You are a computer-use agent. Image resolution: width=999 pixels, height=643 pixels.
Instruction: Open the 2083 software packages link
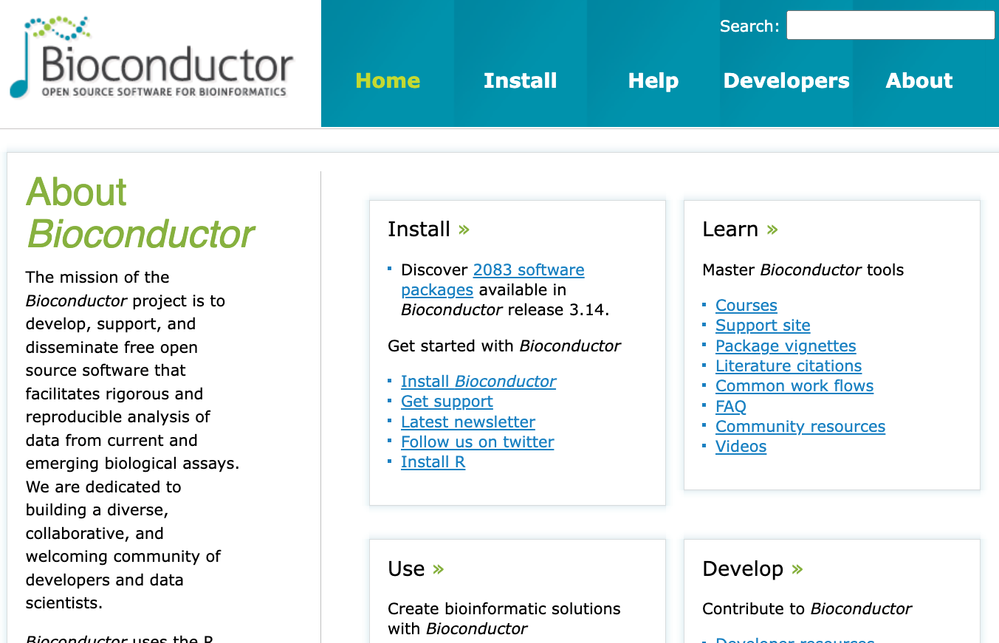pos(492,280)
